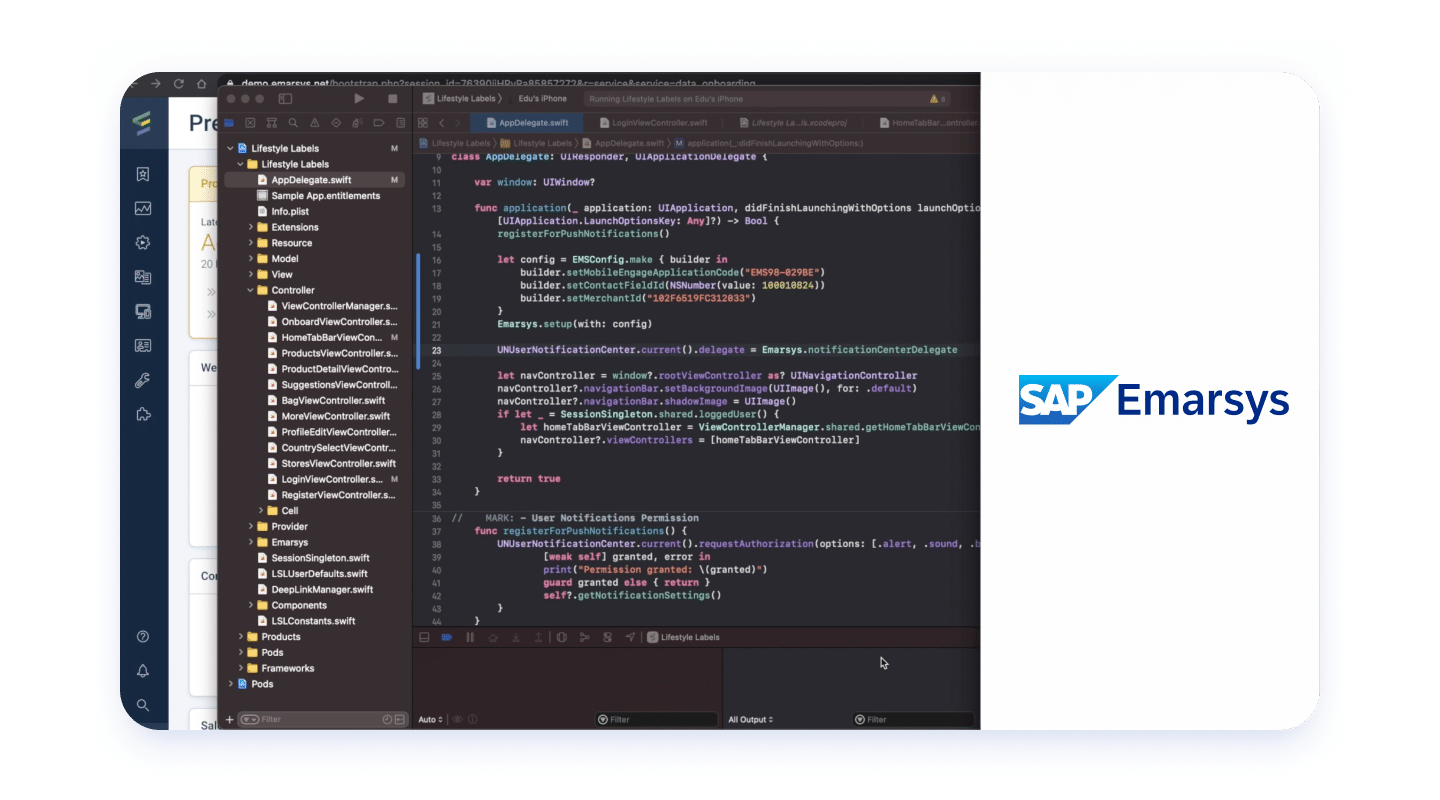Open the All Output console dropdown
This screenshot has width=1440, height=800.
pos(748,719)
